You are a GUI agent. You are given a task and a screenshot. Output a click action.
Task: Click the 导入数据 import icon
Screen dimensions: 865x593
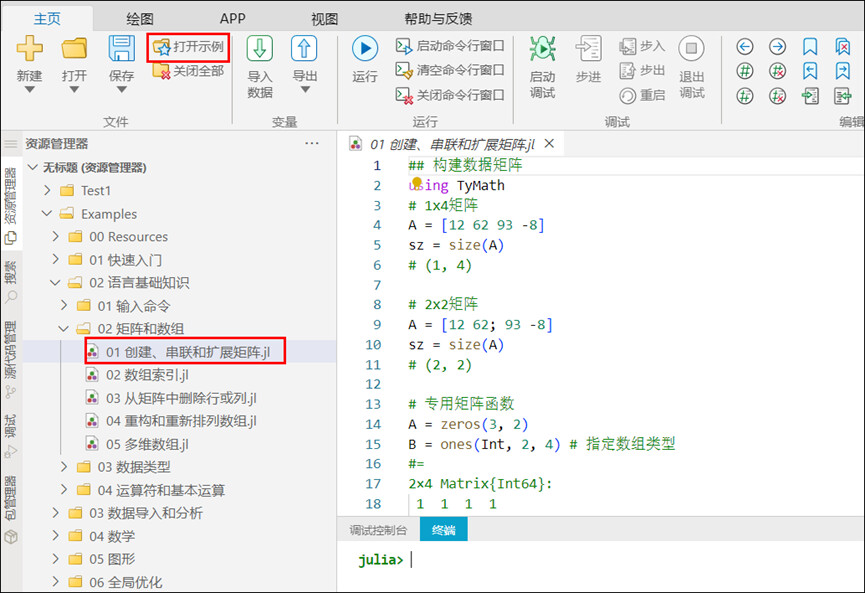point(259,48)
